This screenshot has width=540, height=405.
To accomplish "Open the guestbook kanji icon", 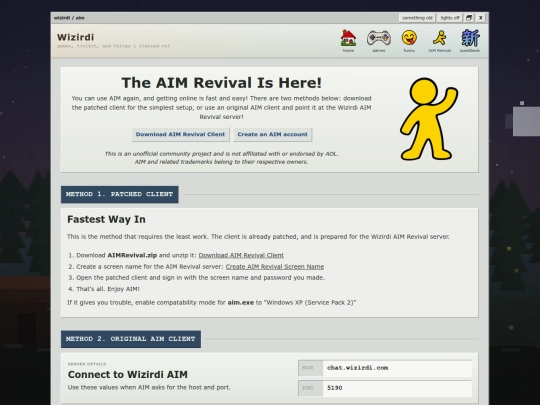I will click(x=470, y=38).
